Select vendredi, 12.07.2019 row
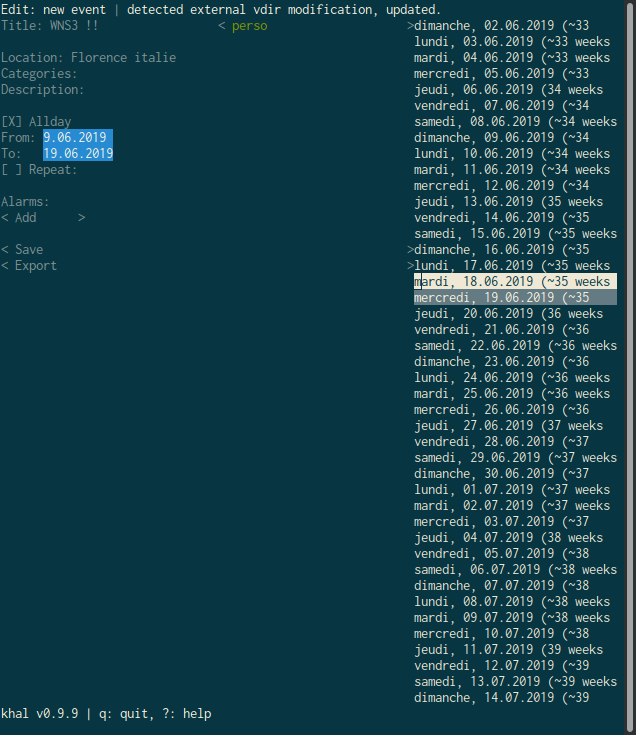 pyautogui.click(x=515, y=665)
